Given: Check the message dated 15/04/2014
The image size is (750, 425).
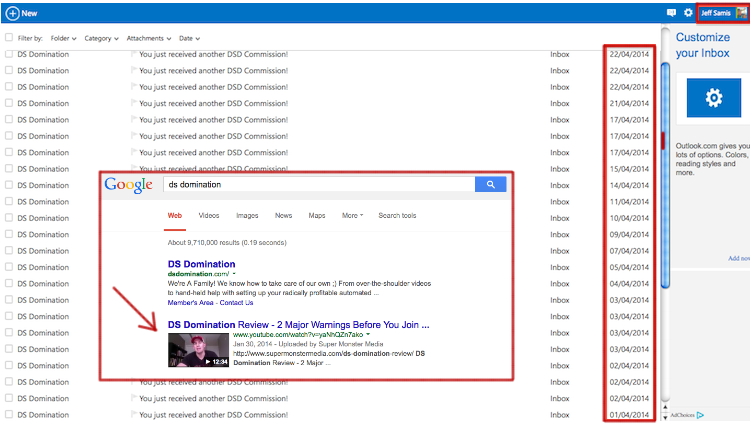Looking at the screenshot, I should point(9,168).
